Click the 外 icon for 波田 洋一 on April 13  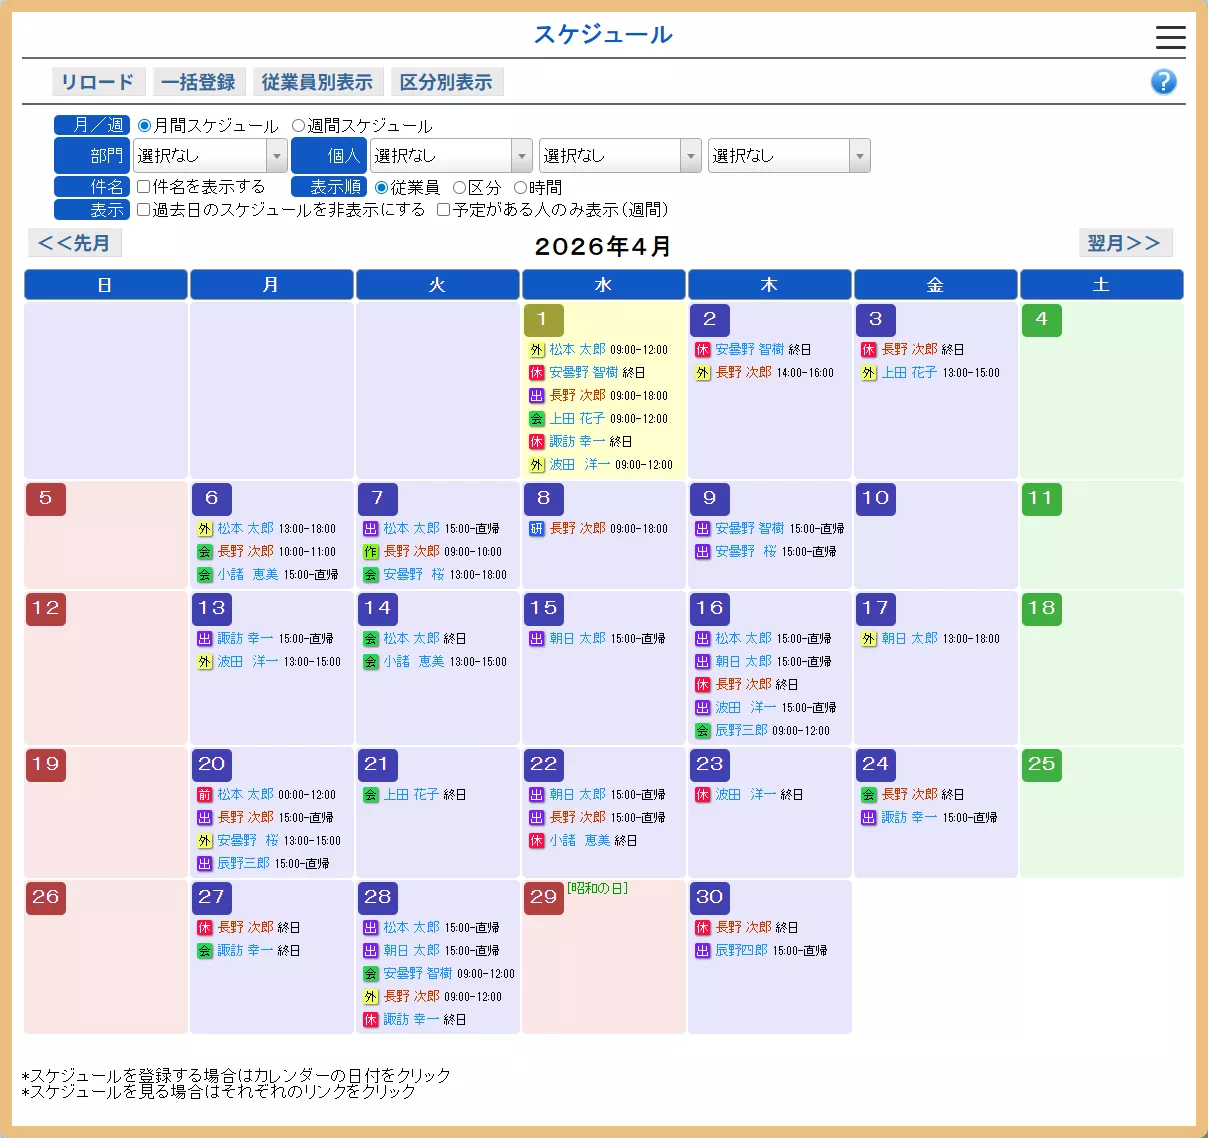coord(205,662)
